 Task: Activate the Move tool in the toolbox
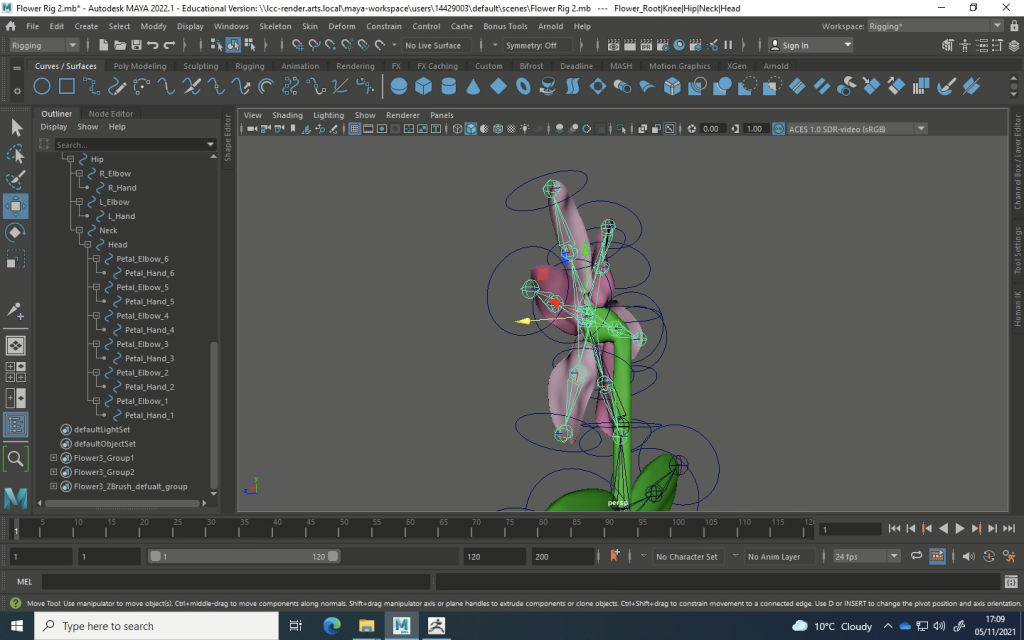coord(16,206)
